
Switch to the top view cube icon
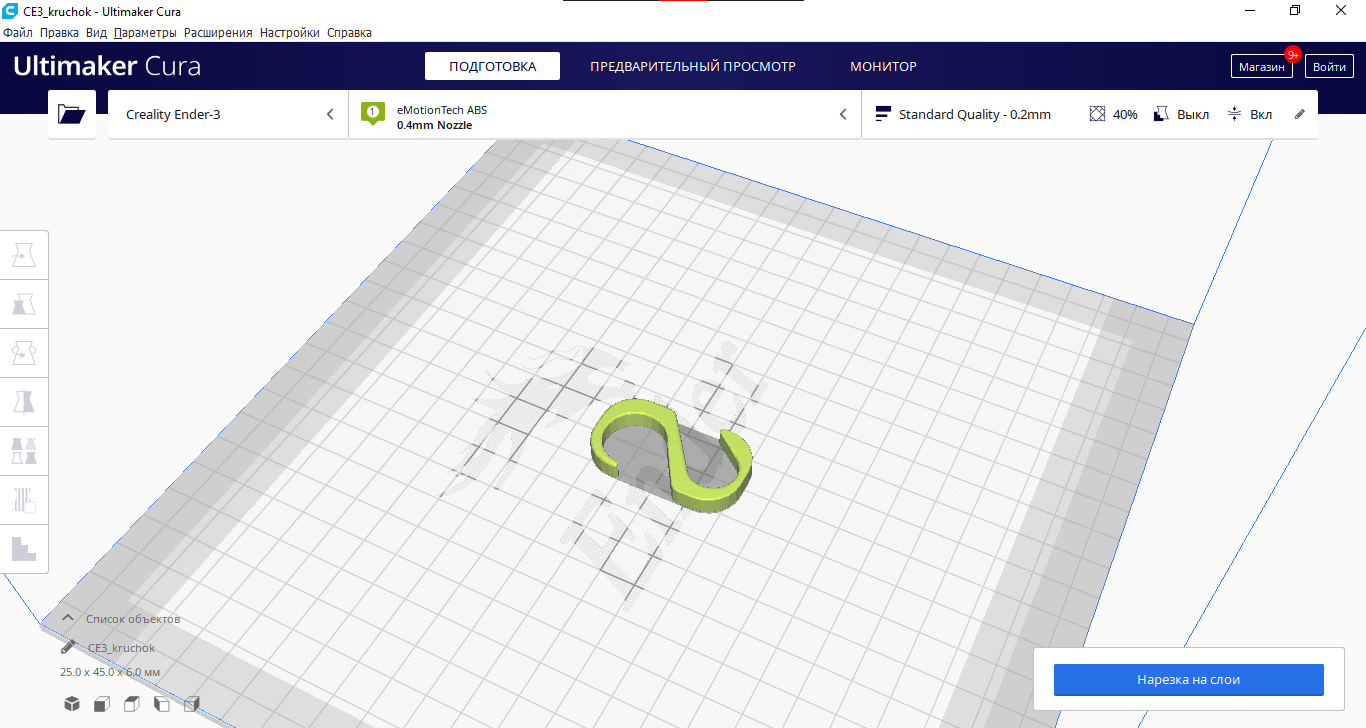pos(132,704)
